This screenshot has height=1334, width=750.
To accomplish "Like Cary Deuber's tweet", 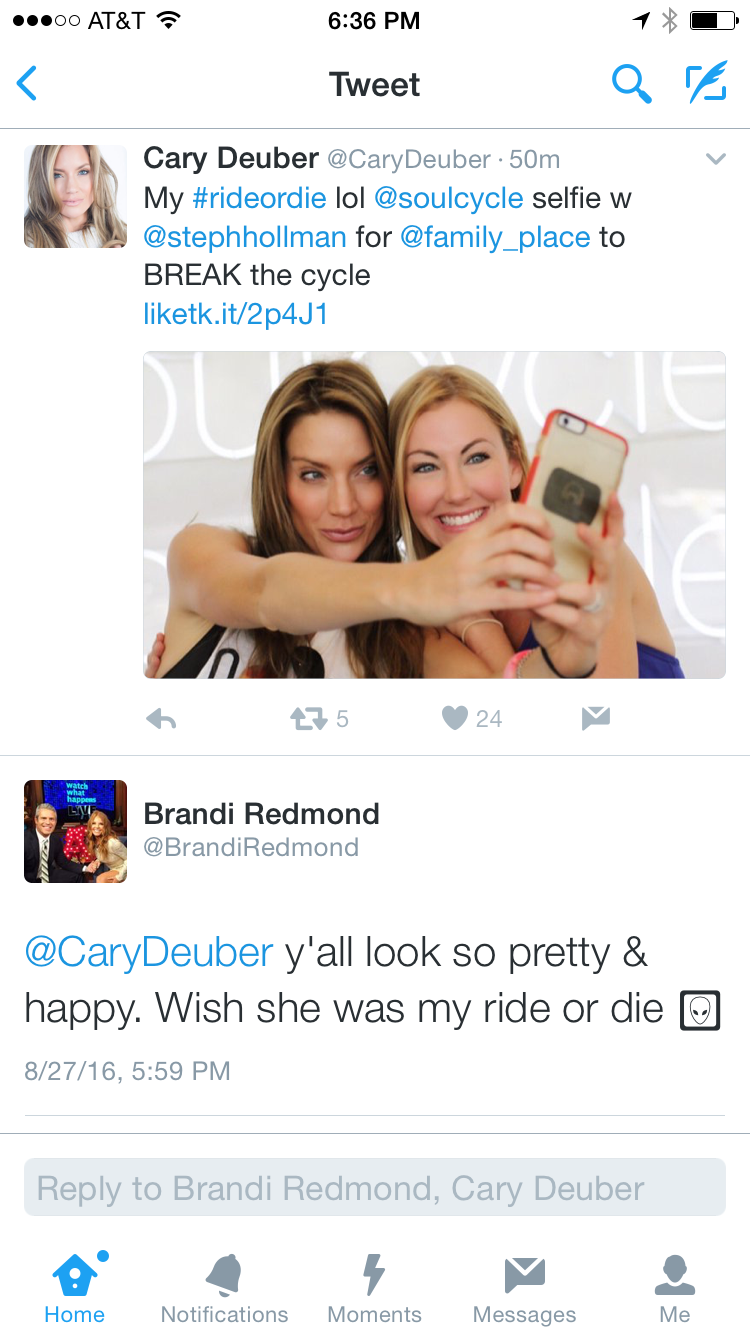I will tap(456, 718).
